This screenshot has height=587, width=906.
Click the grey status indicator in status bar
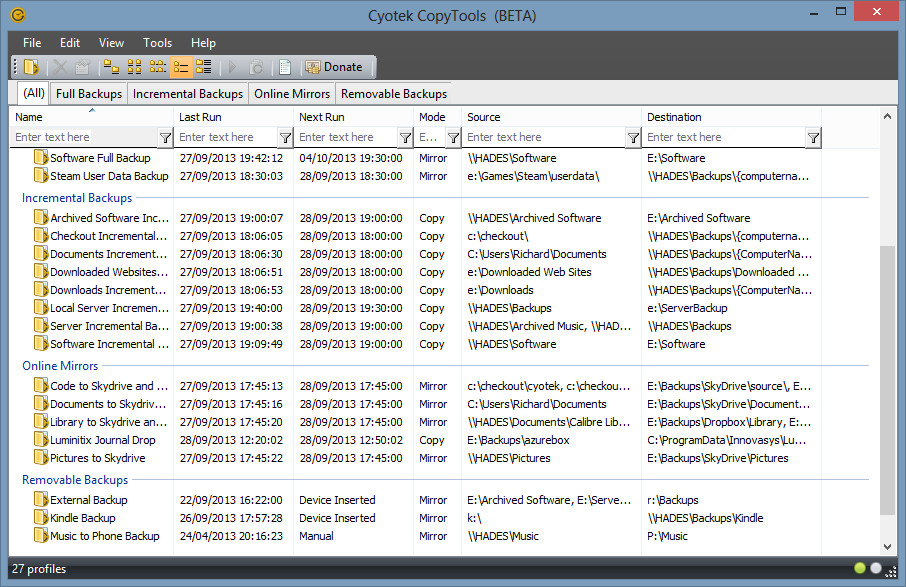876,568
